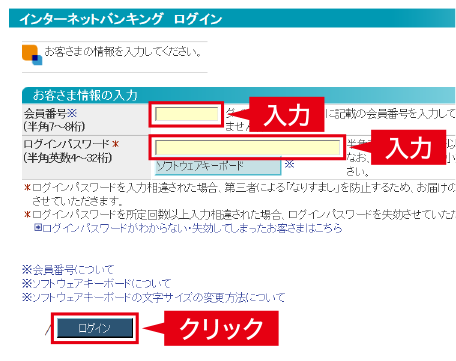Click the dark blue ログイン button
Image resolution: width=456 pixels, height=361 pixels.
pyautogui.click(x=95, y=328)
